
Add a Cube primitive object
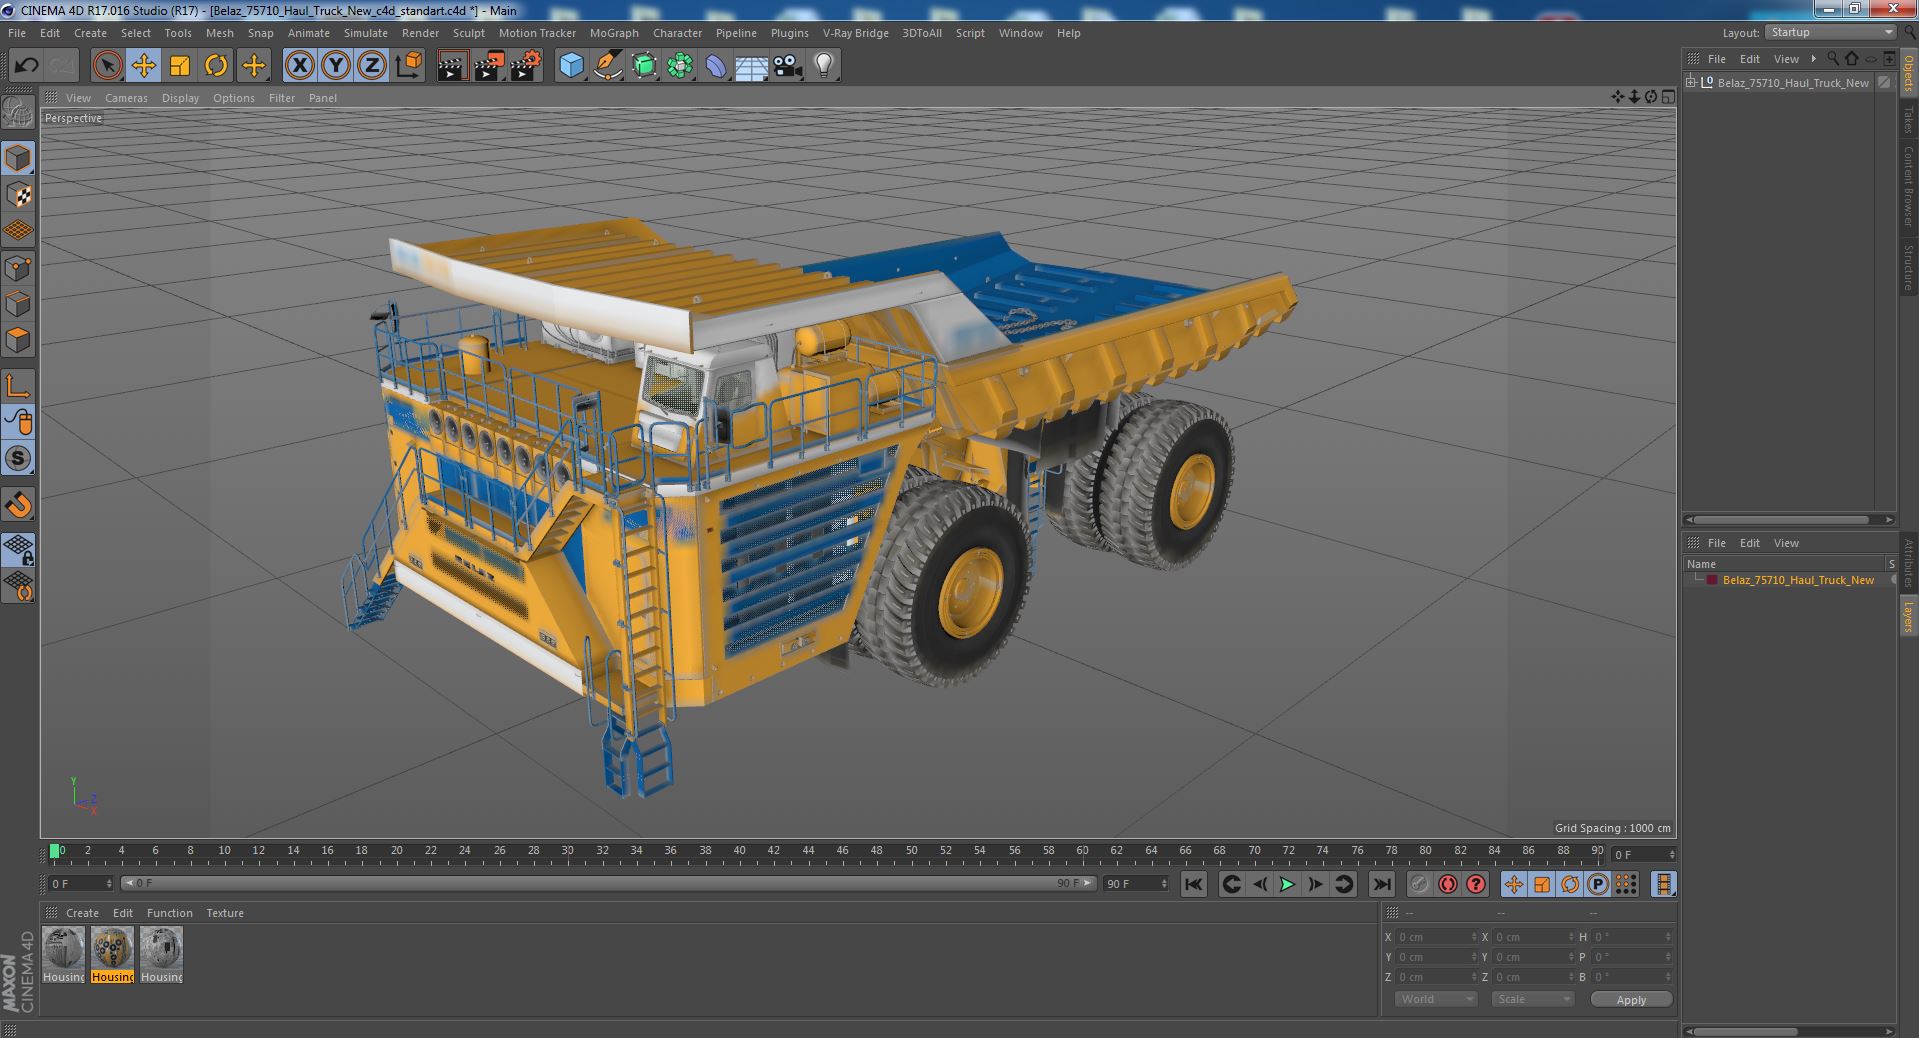571,66
